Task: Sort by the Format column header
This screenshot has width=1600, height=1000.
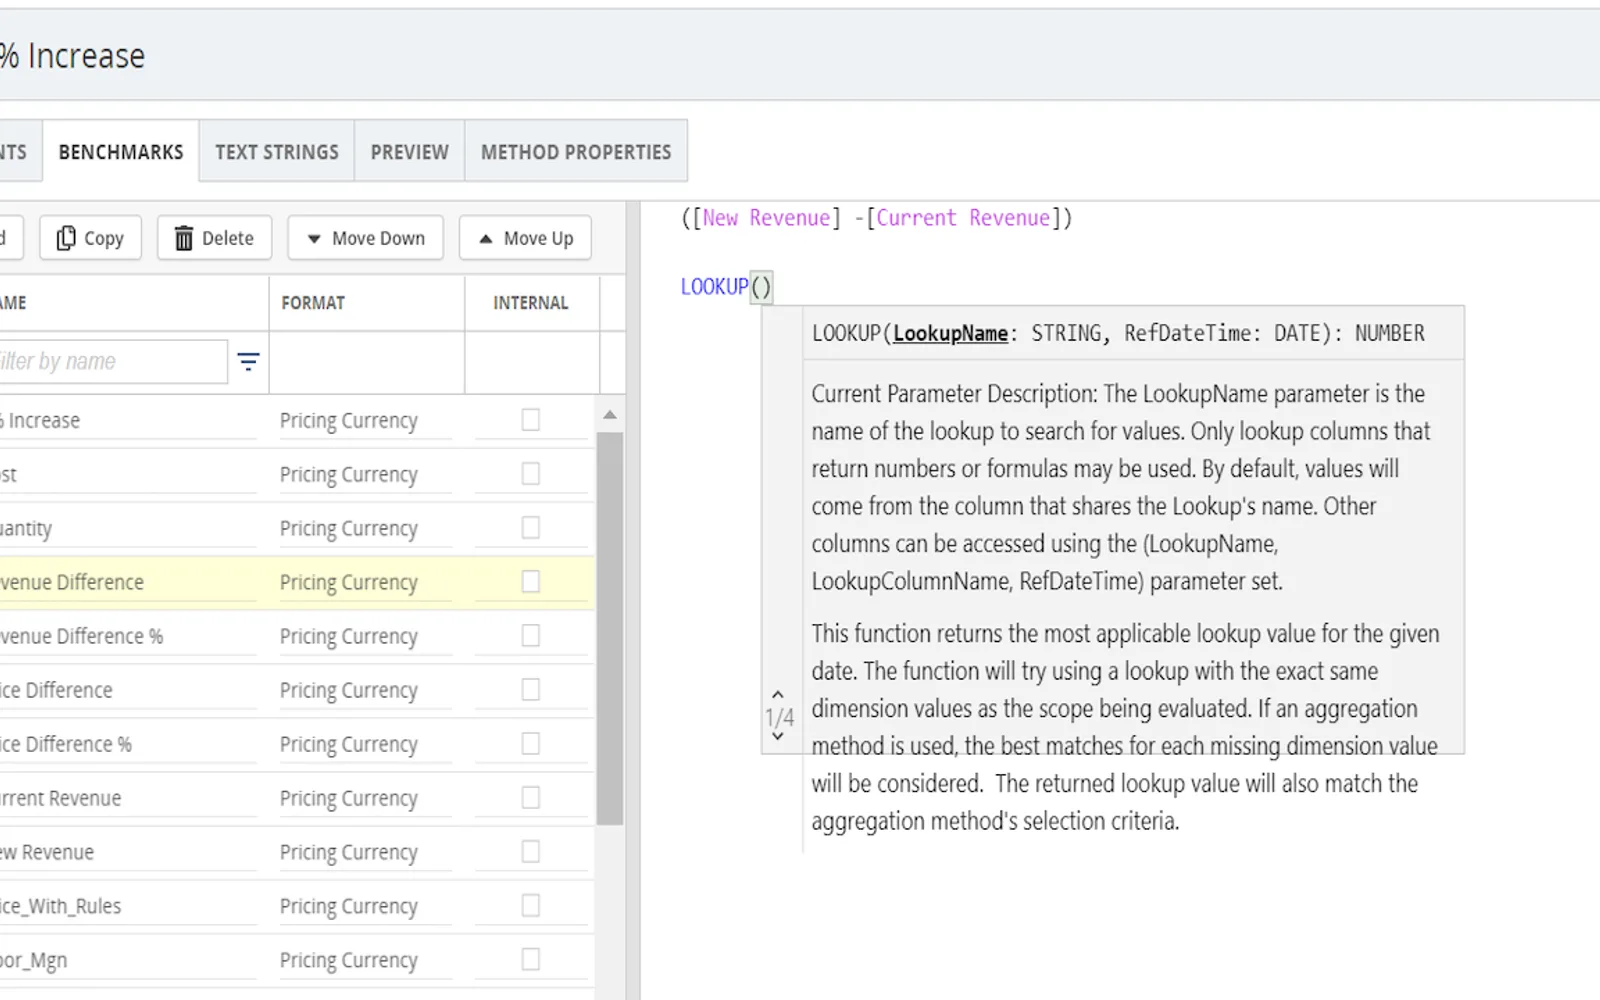Action: pos(313,303)
